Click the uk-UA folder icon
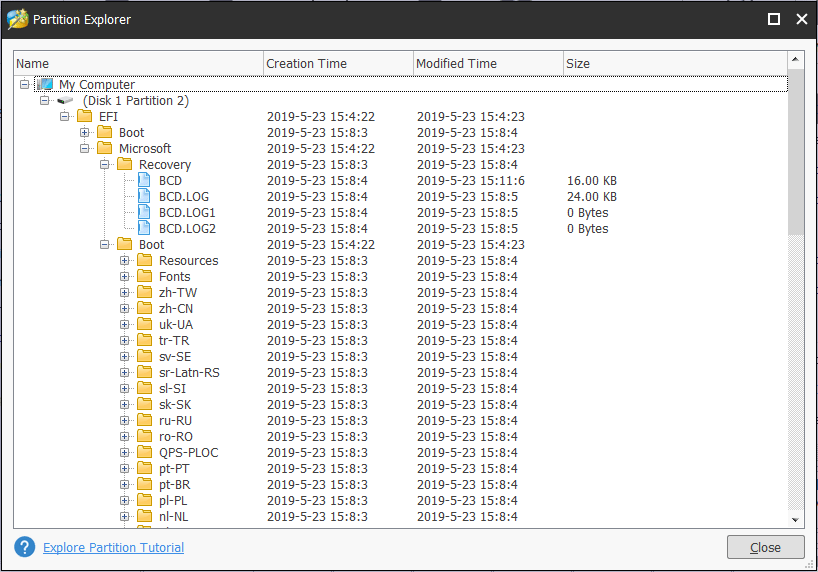 pos(145,324)
